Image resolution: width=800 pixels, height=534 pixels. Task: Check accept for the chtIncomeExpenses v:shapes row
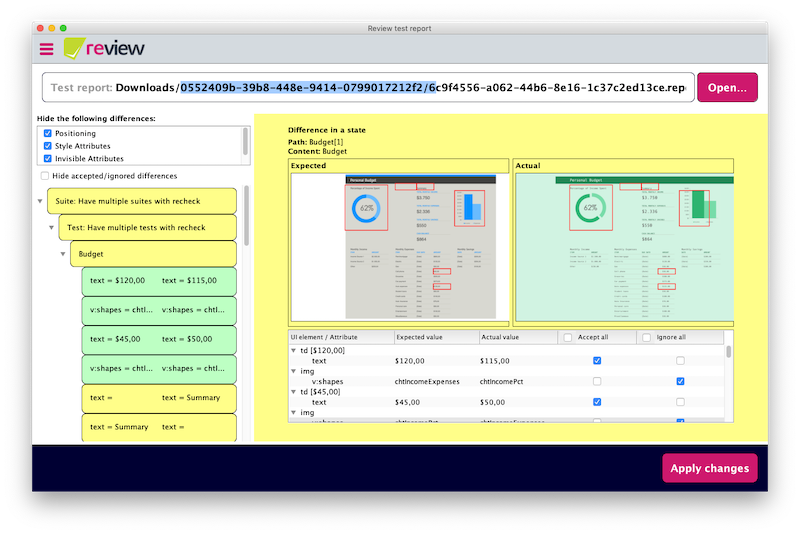pyautogui.click(x=597, y=381)
